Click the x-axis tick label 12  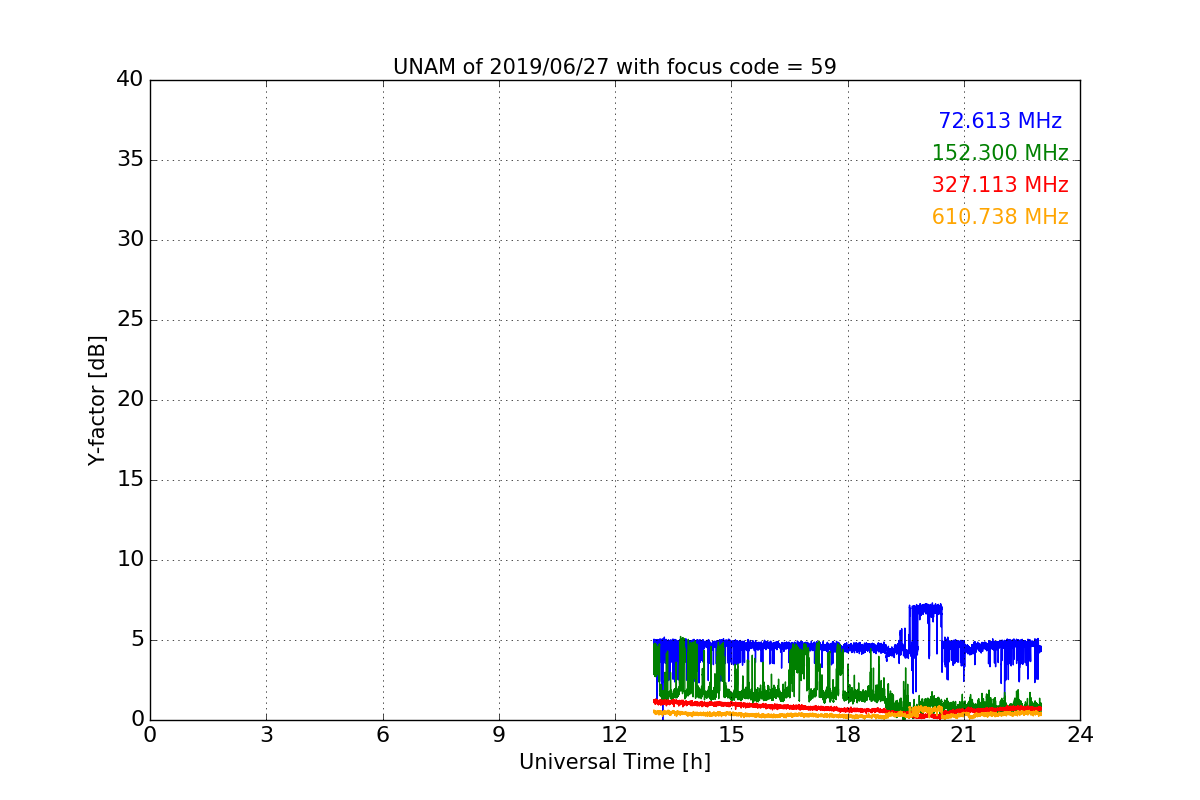point(615,735)
